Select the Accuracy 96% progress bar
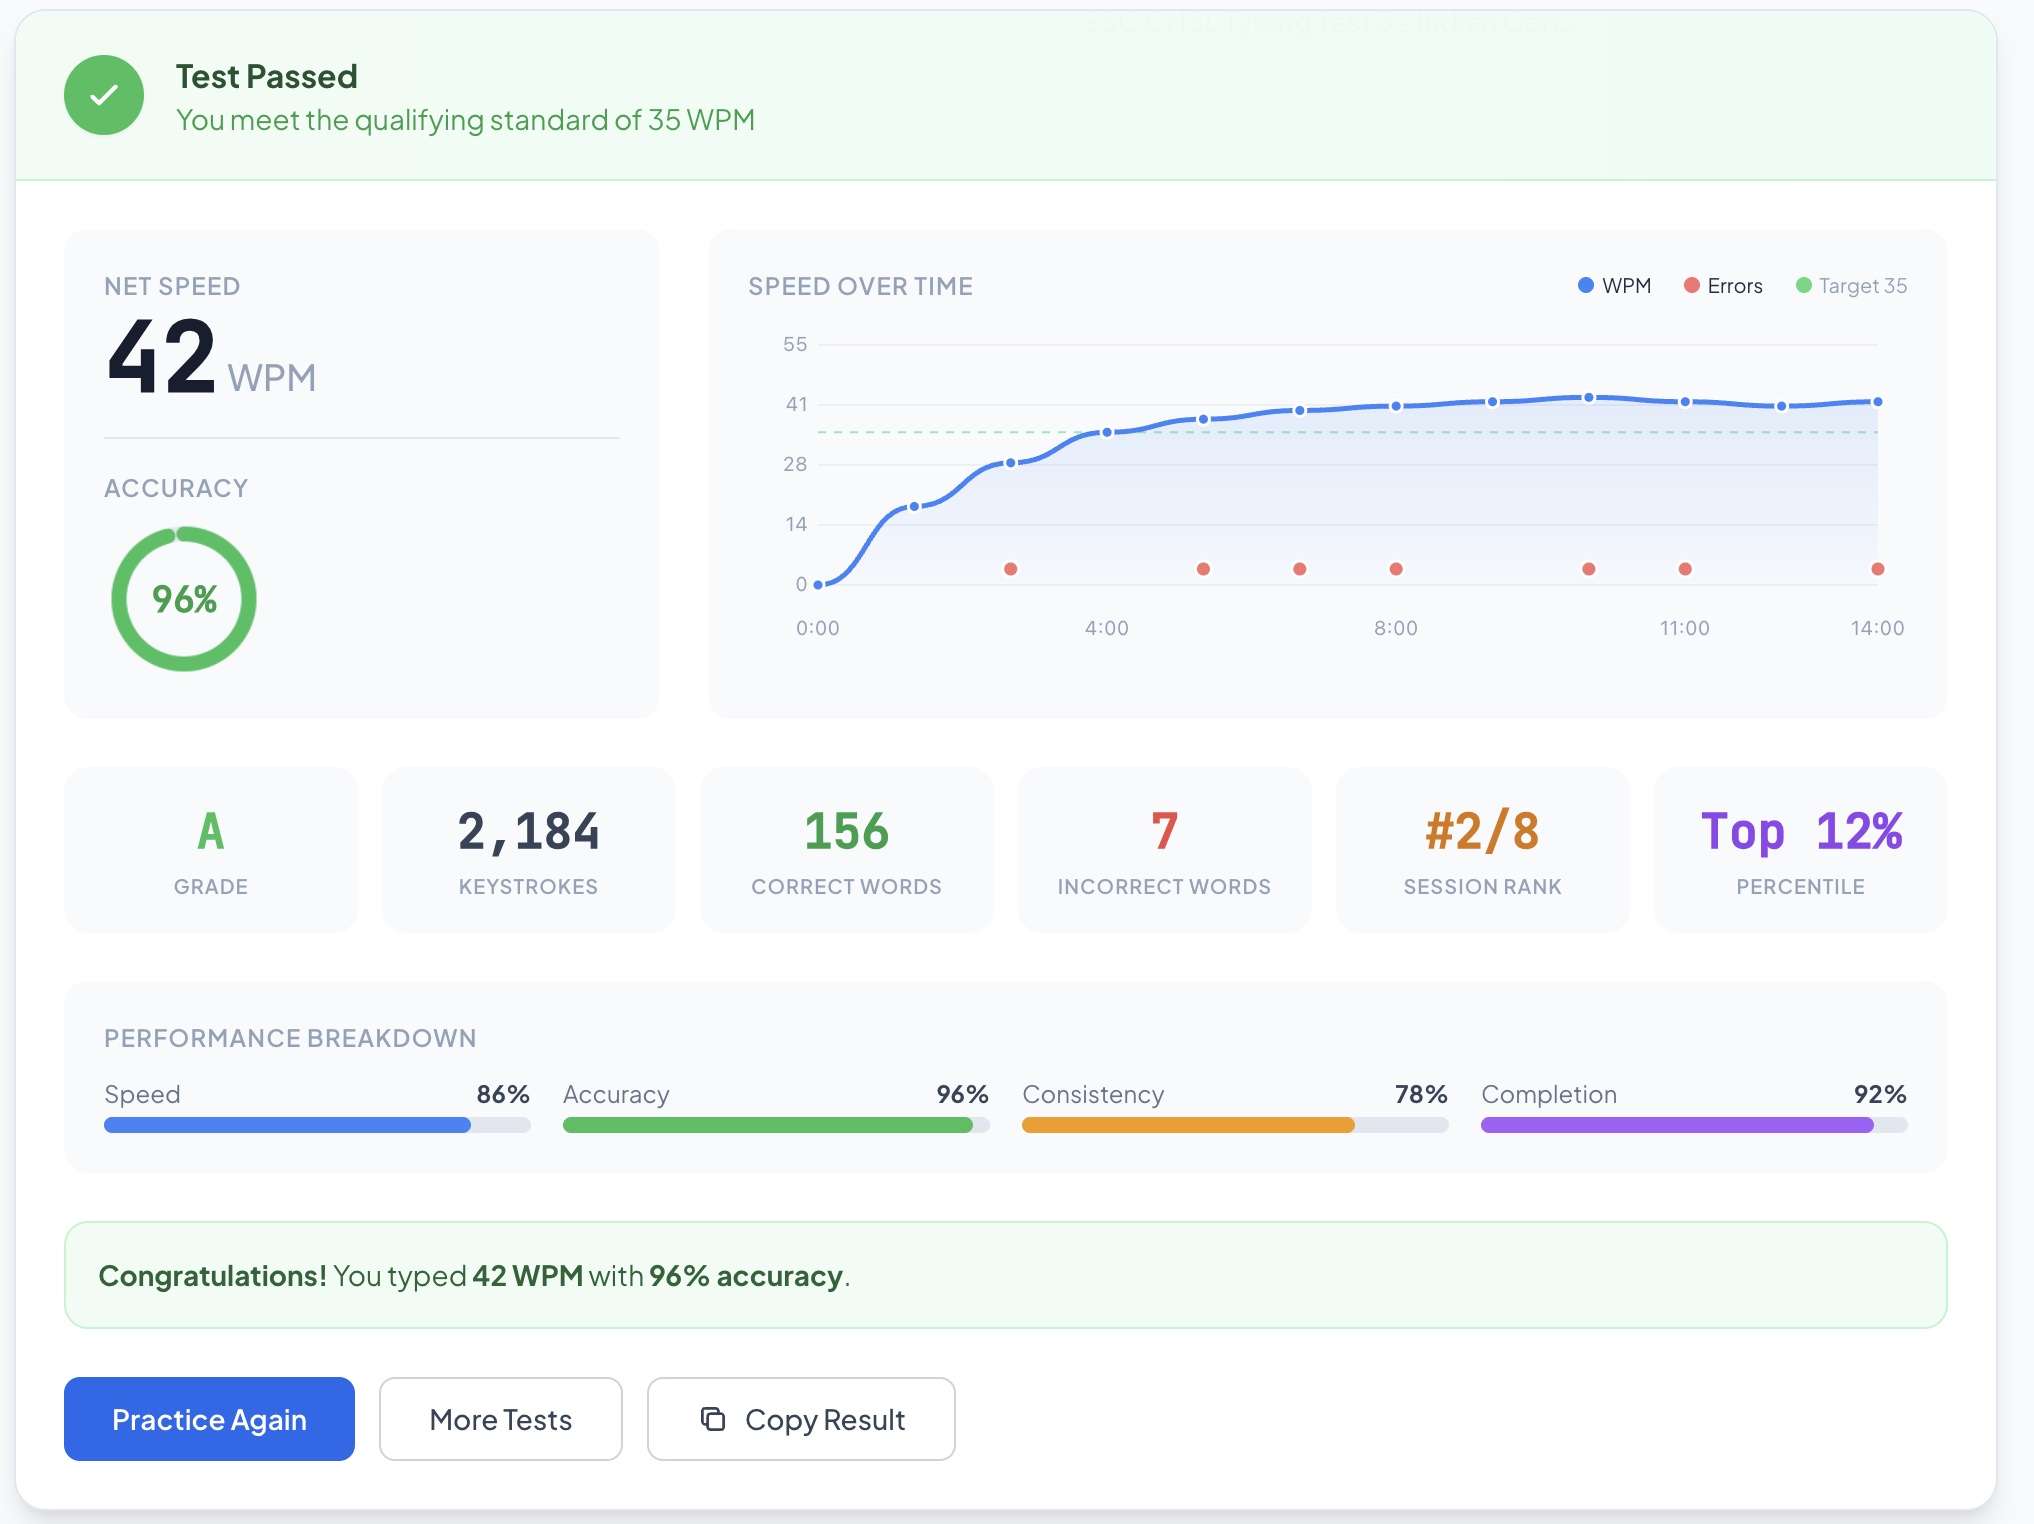Screen dimensions: 2034x1524 pyautogui.click(x=776, y=1125)
